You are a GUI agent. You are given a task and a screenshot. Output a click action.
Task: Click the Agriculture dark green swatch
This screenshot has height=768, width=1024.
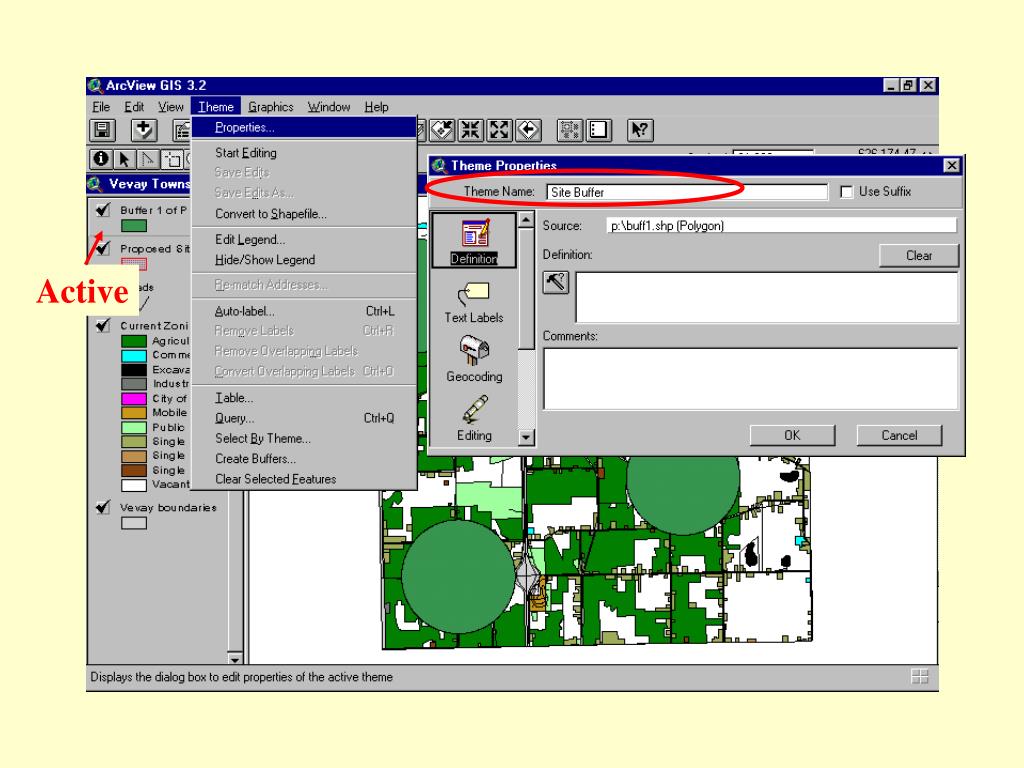click(x=134, y=341)
